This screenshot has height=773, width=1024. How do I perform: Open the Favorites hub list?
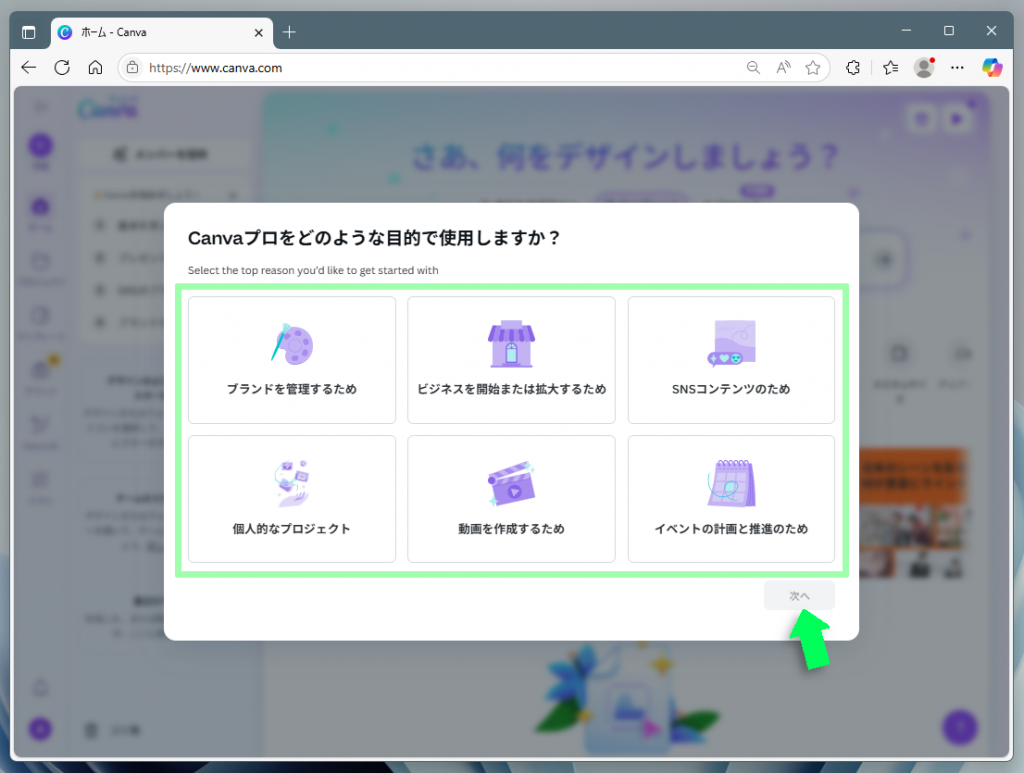click(x=889, y=67)
